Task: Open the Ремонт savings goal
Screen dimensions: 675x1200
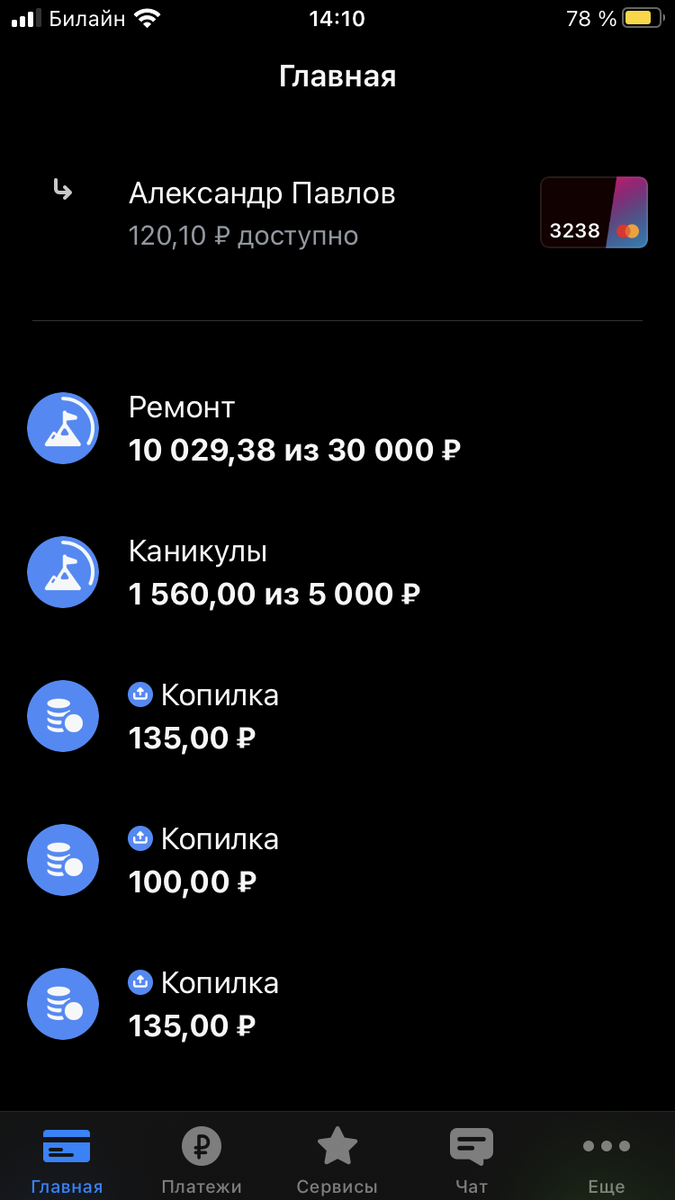Action: [250, 428]
